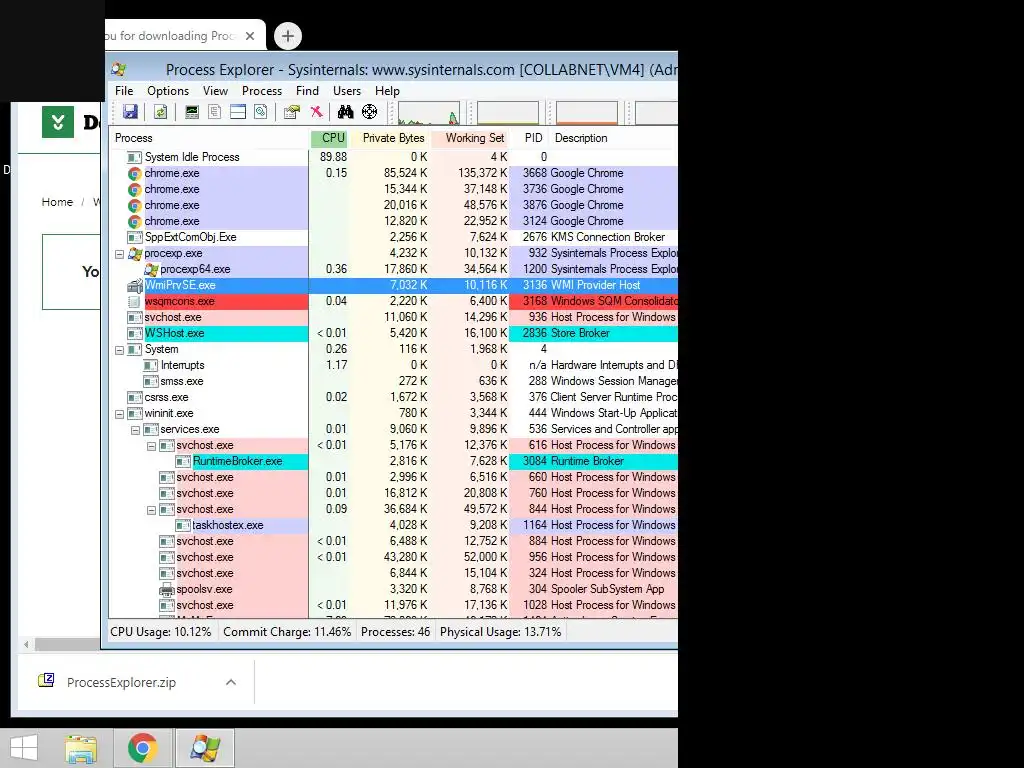The height and width of the screenshot is (768, 1024).
Task: Open the File menu
Action: (x=124, y=91)
